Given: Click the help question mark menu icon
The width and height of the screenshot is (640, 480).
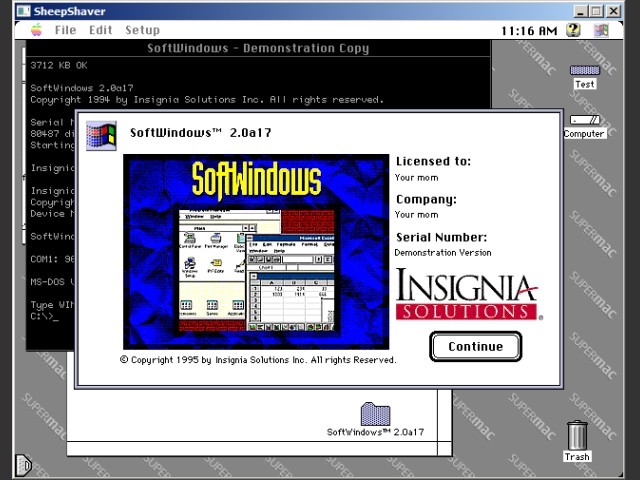Looking at the screenshot, I should coord(573,30).
